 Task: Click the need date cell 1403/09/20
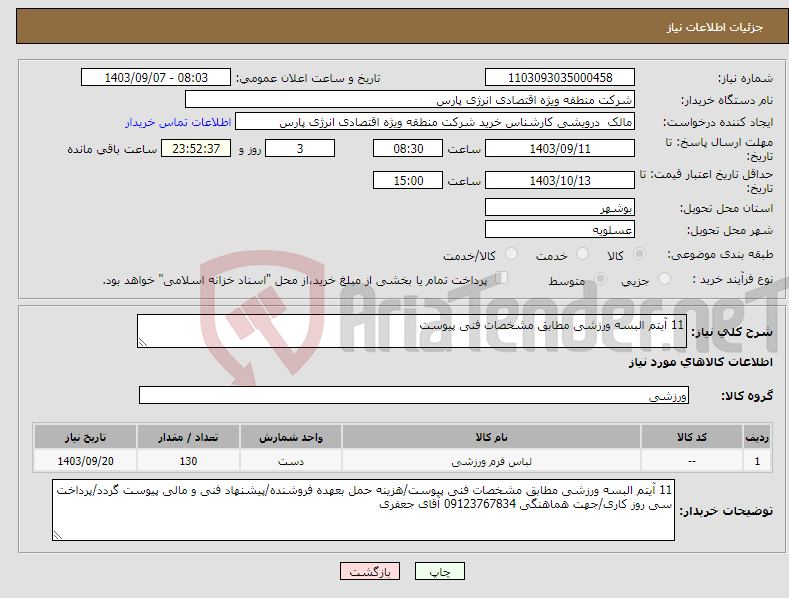coord(86,461)
